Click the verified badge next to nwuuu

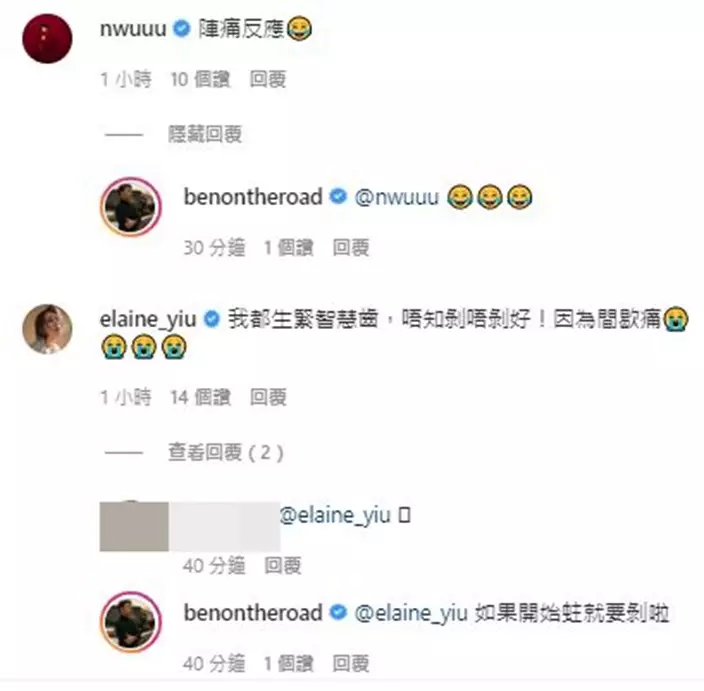click(182, 29)
